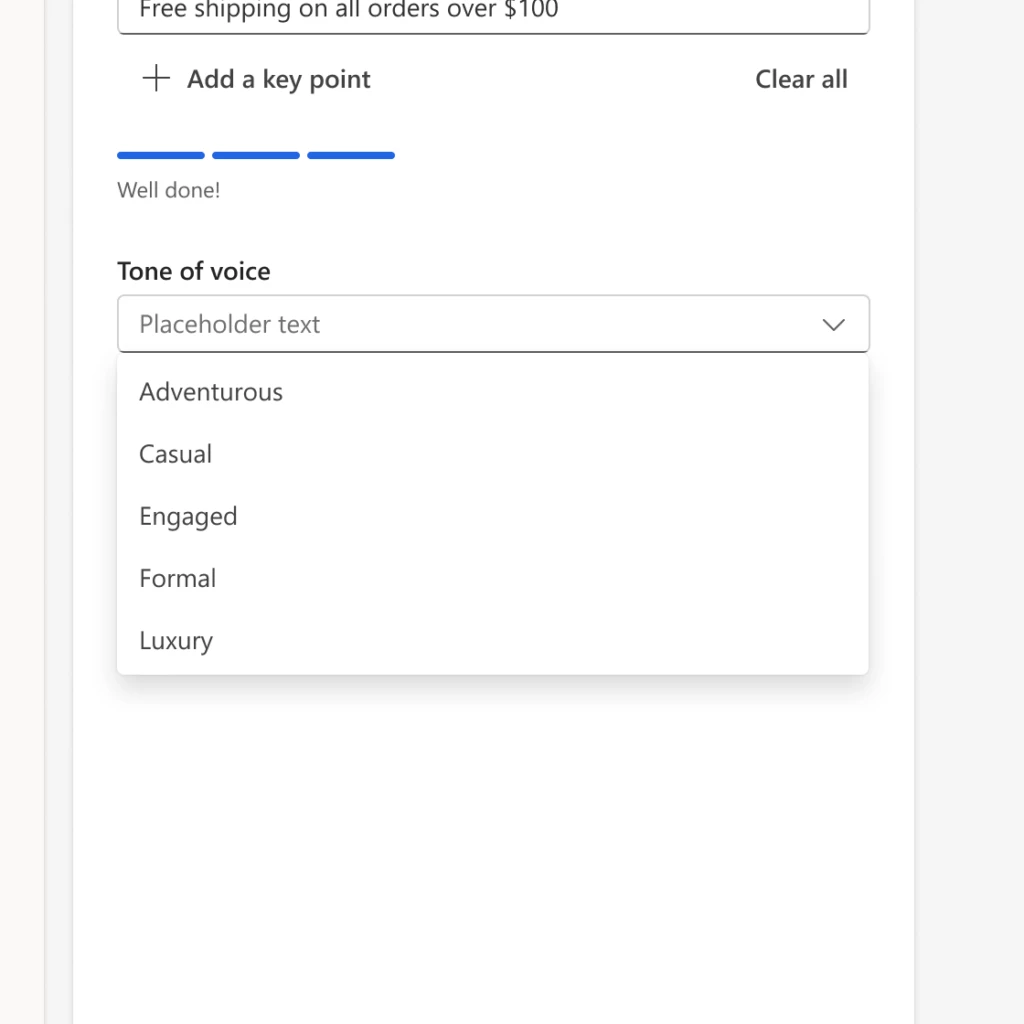Click the free shipping key point field
This screenshot has width=1024, height=1024.
click(493, 12)
